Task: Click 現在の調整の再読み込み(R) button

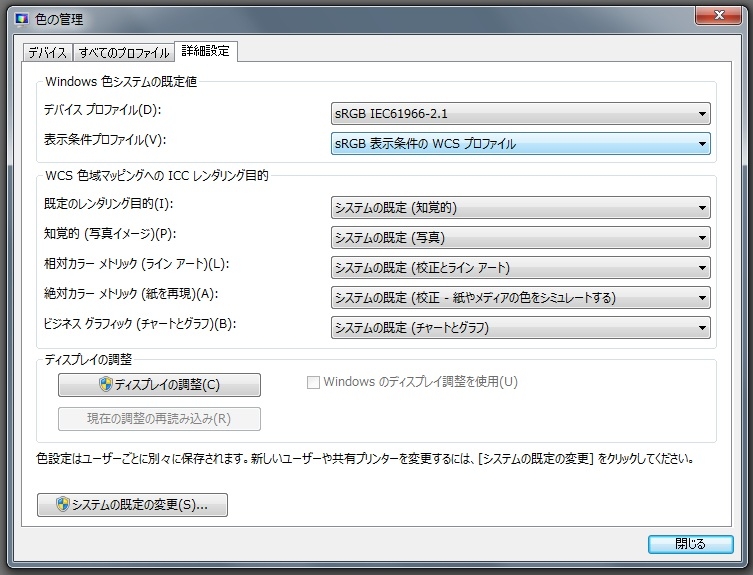Action: [159, 419]
